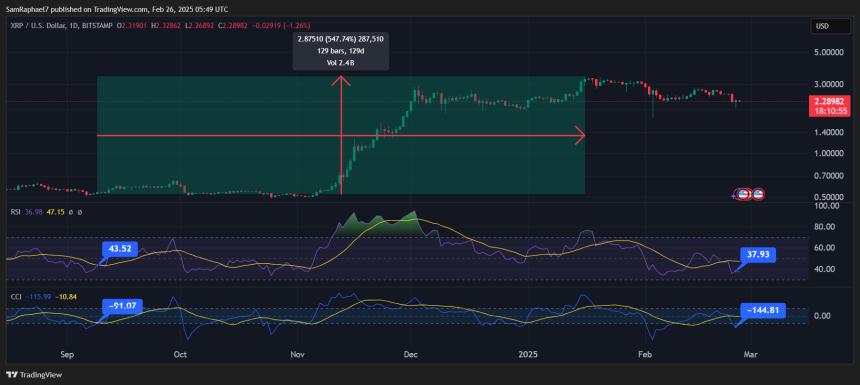Click the 1.40000 price axis label
This screenshot has width=860, height=385.
[828, 132]
